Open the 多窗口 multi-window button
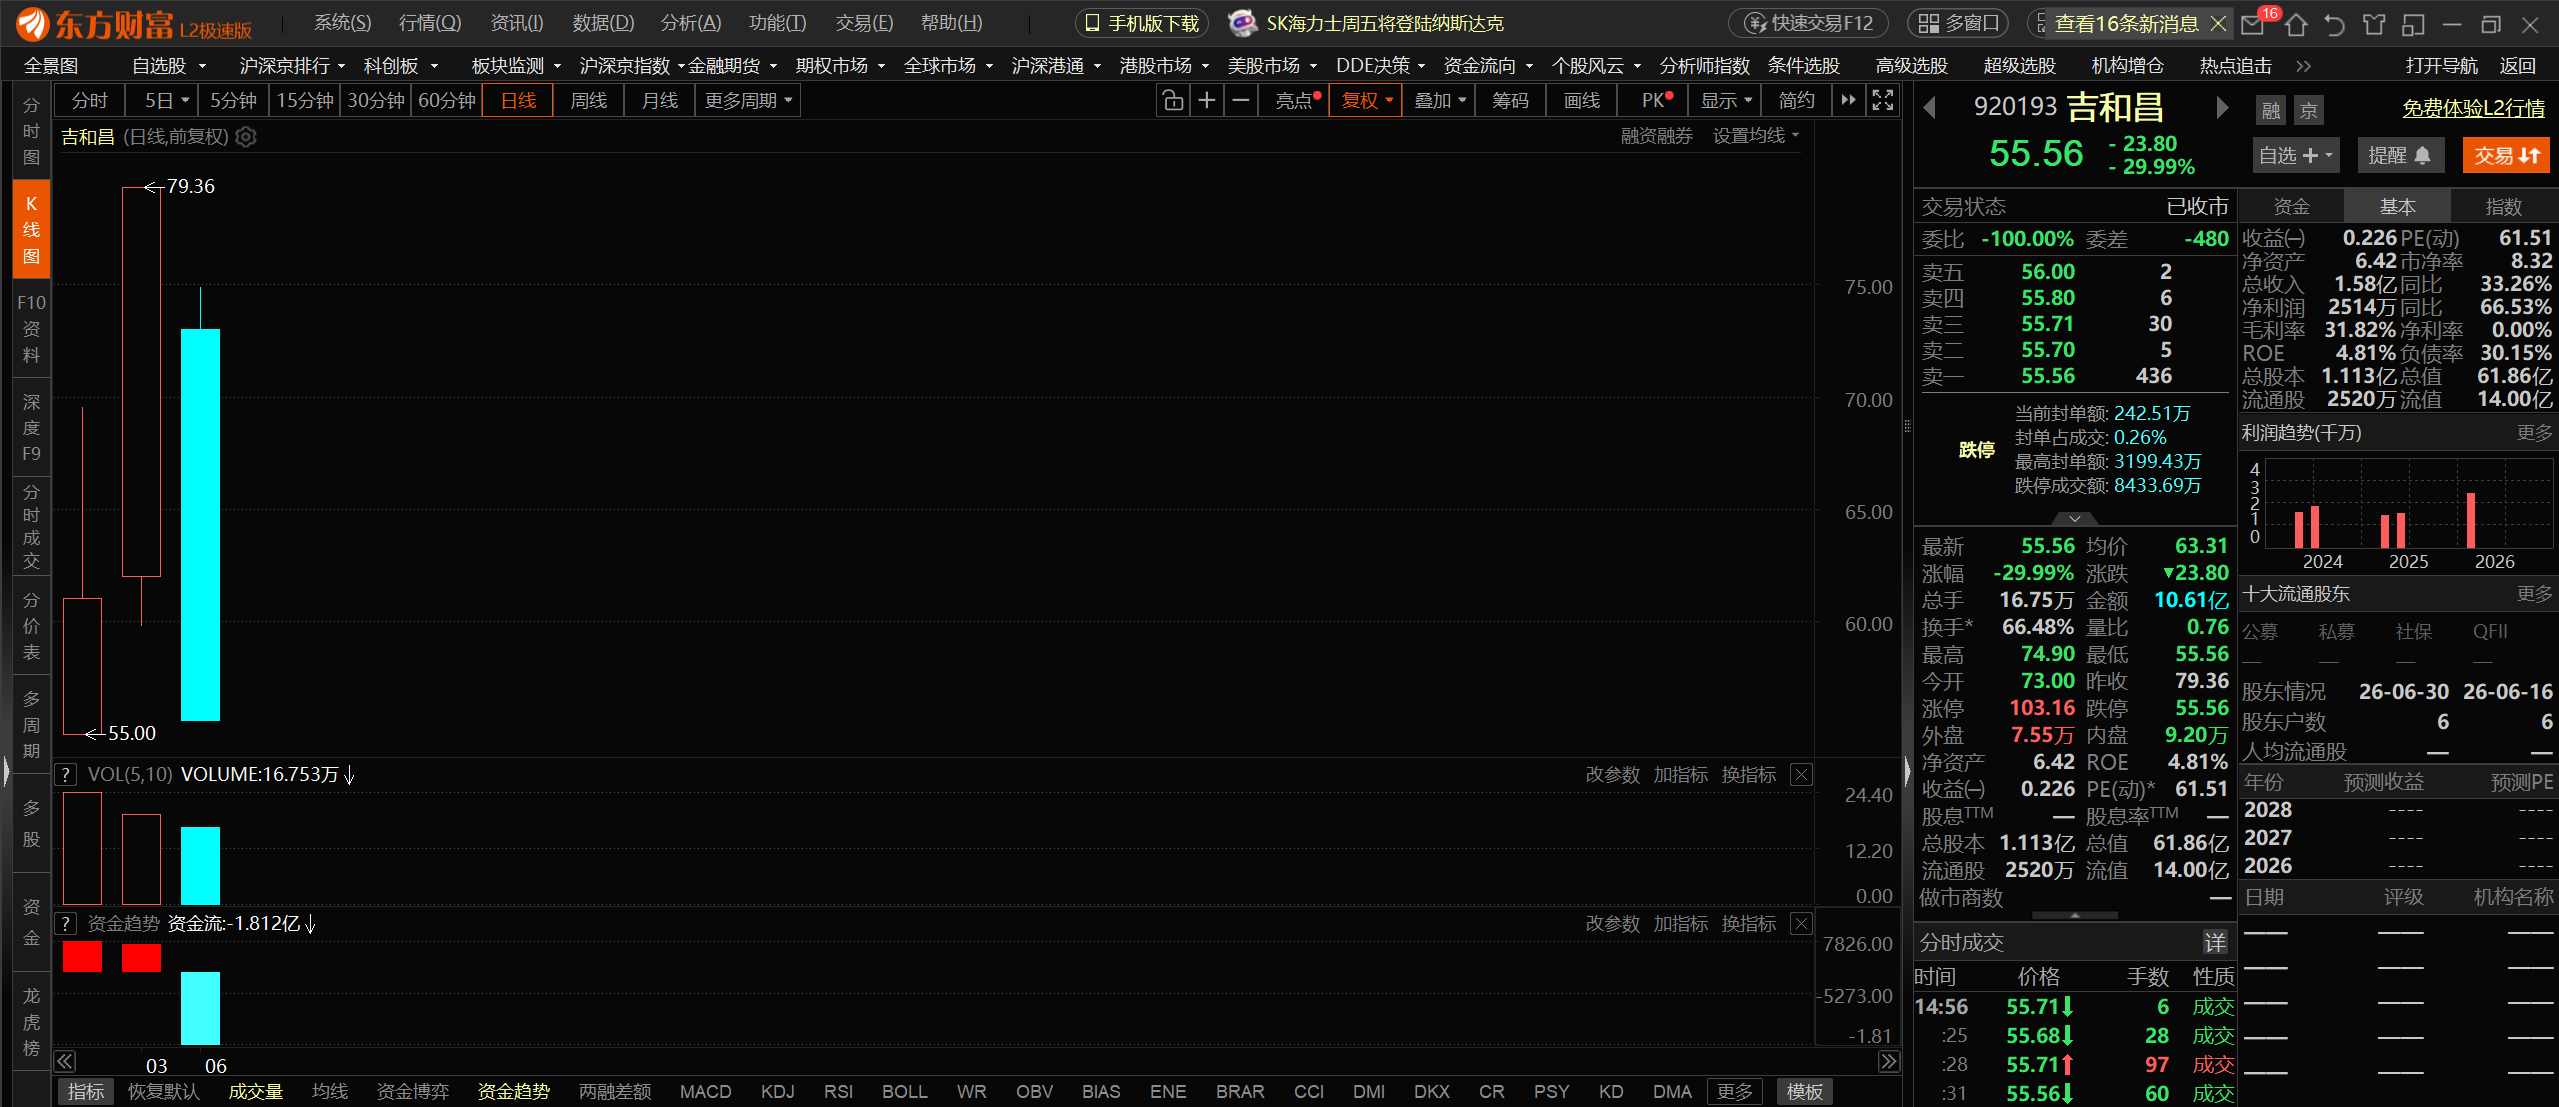 (1959, 23)
